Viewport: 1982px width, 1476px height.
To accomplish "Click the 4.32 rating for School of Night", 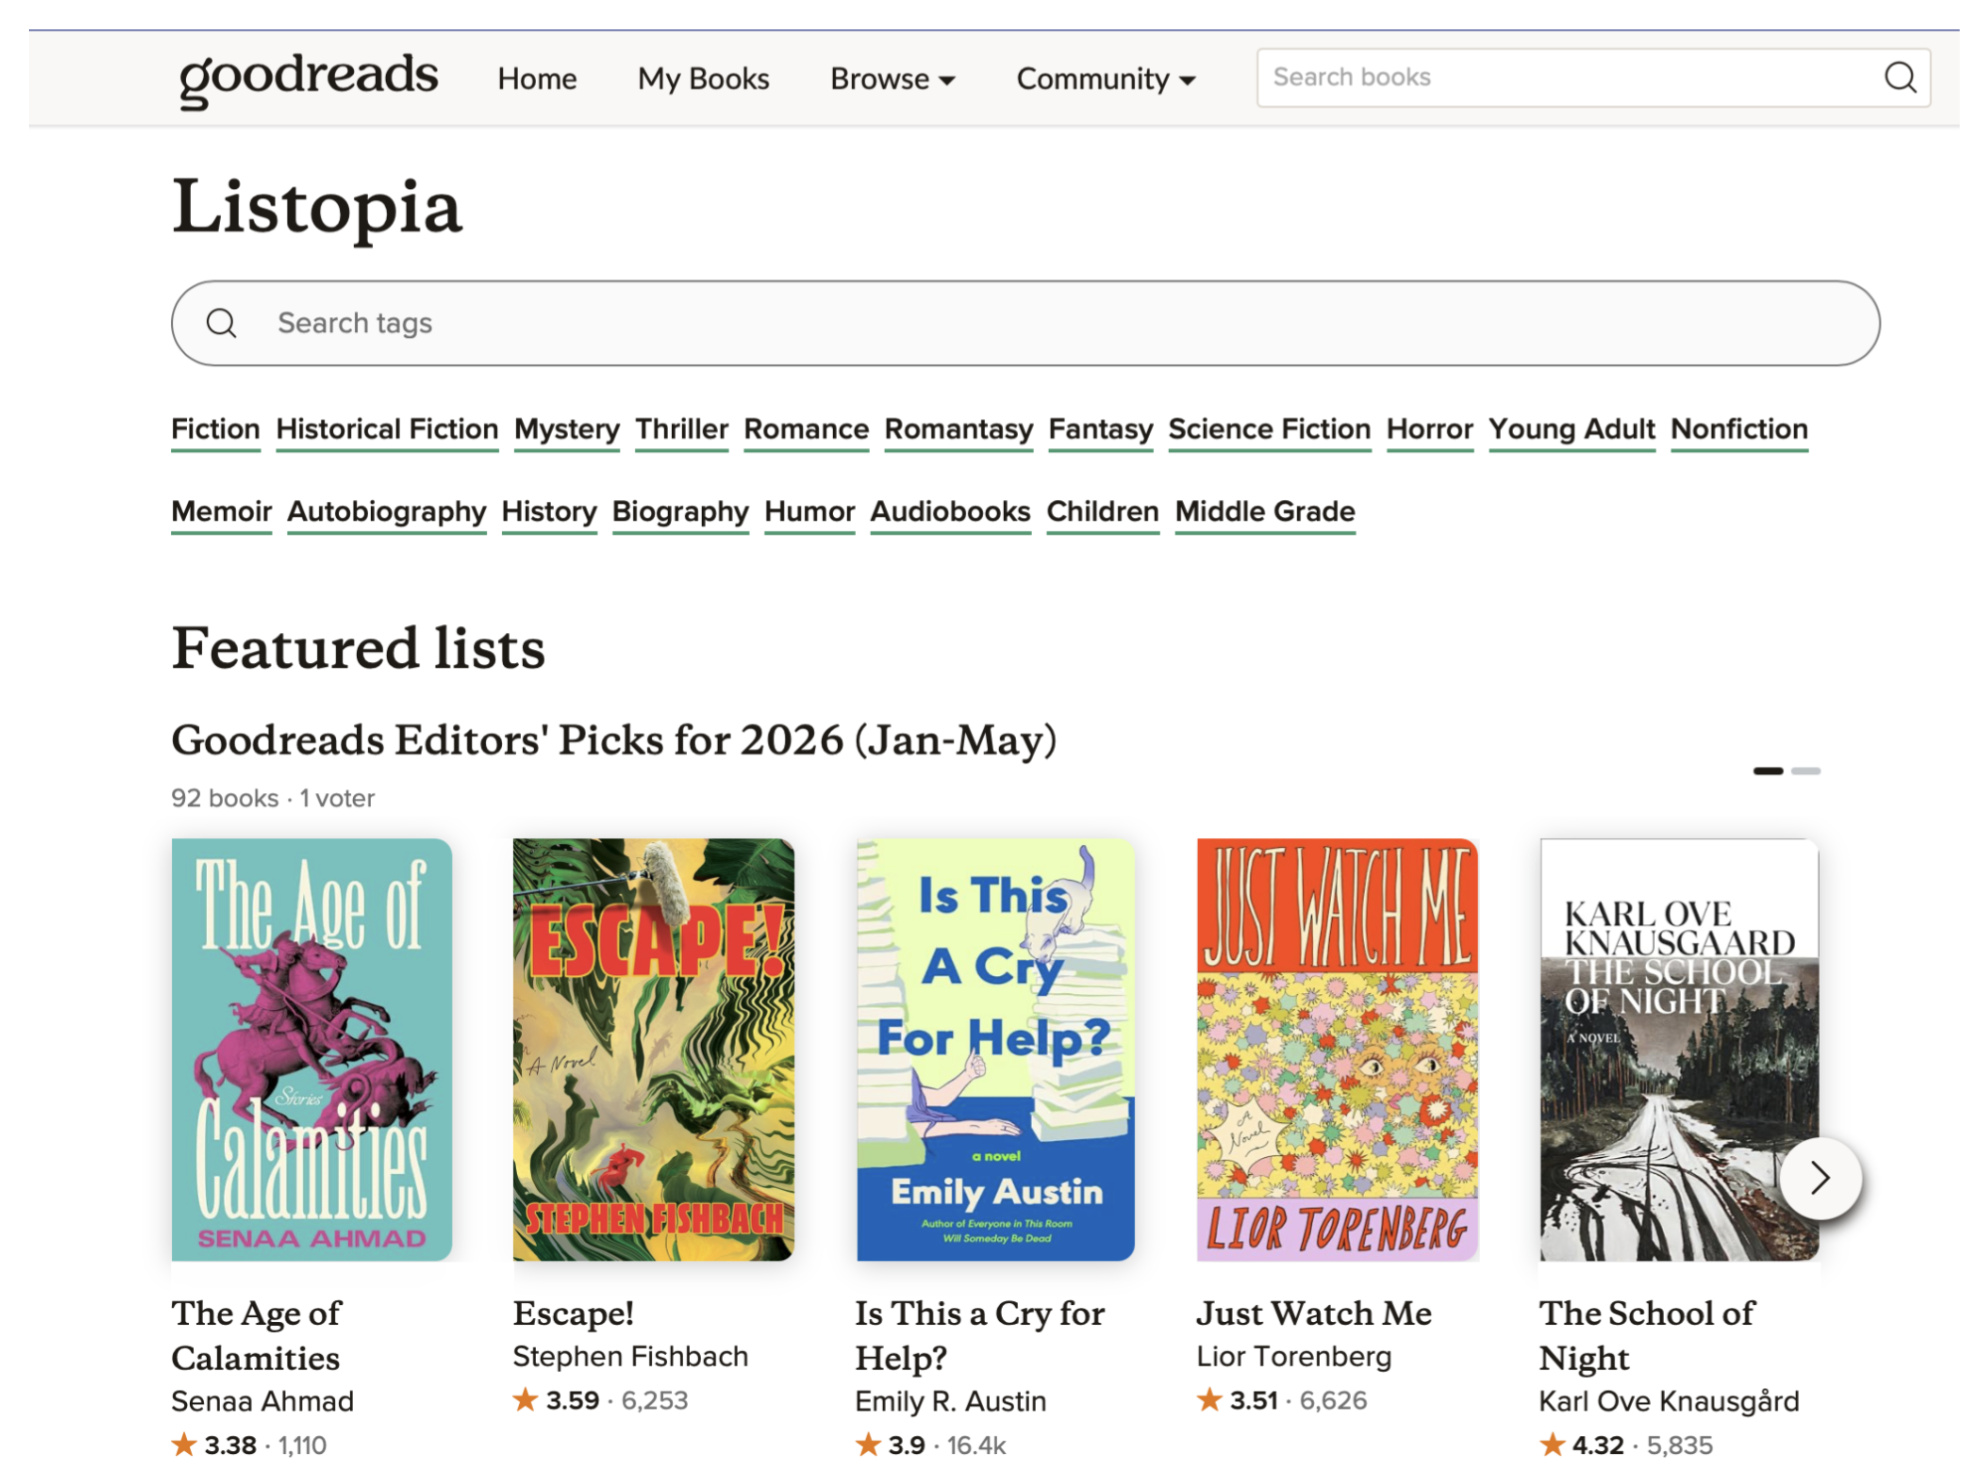I will [x=1597, y=1445].
